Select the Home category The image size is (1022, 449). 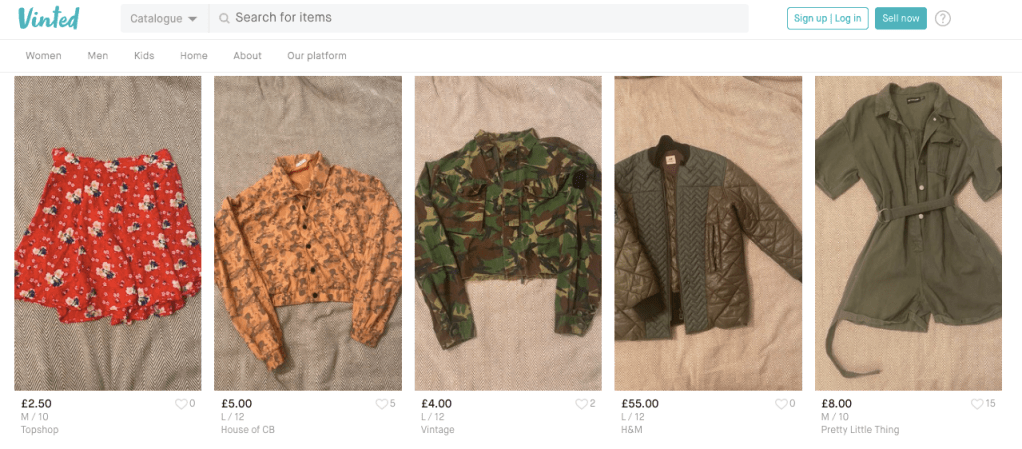point(194,56)
